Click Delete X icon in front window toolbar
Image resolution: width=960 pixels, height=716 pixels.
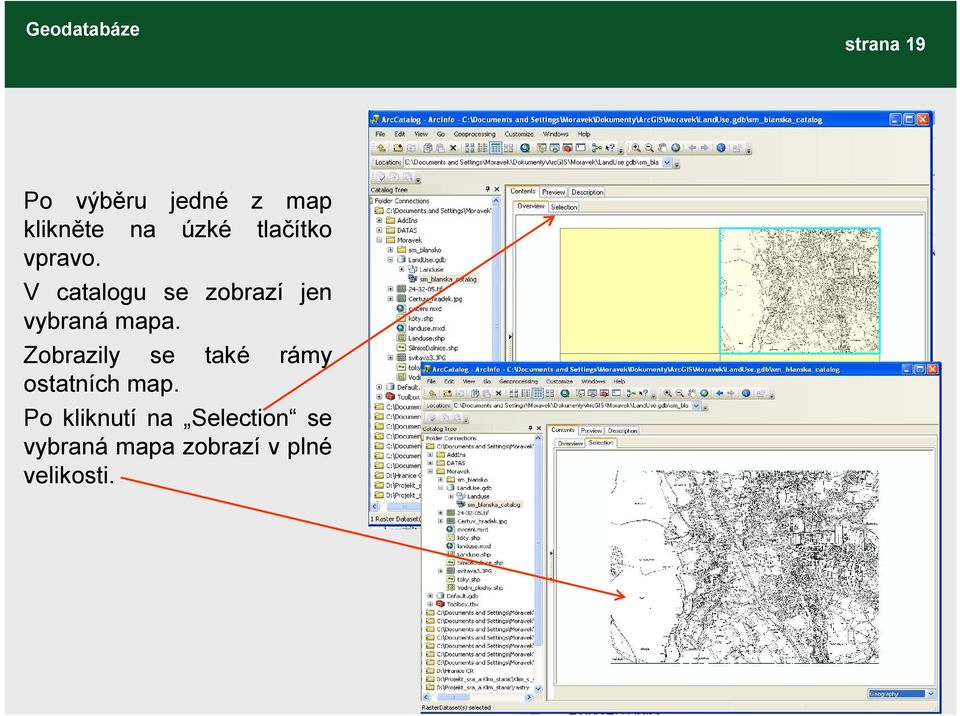point(498,393)
